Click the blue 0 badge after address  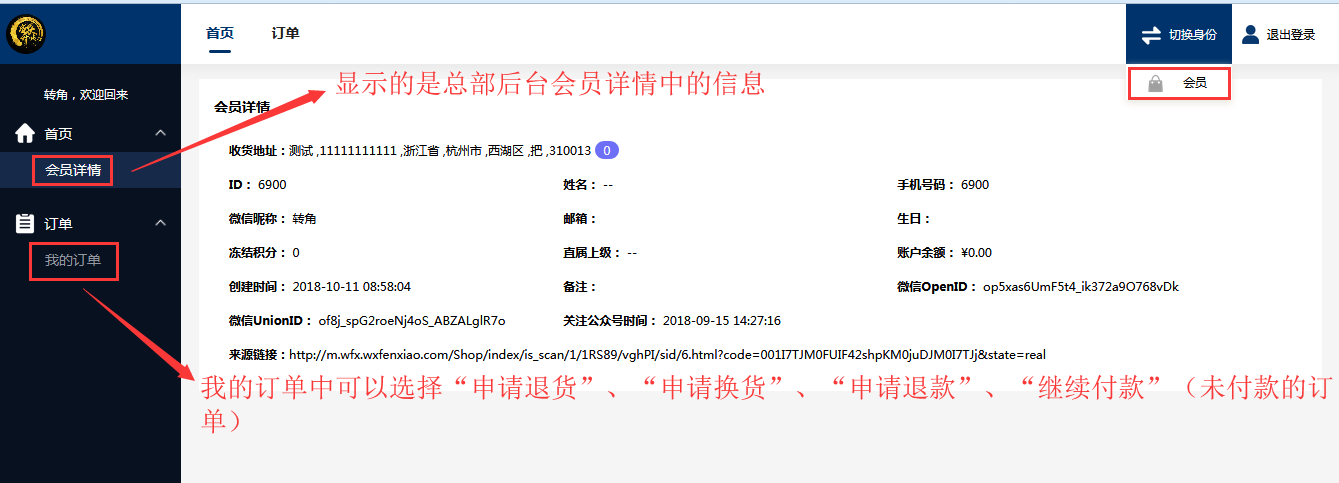pos(607,151)
